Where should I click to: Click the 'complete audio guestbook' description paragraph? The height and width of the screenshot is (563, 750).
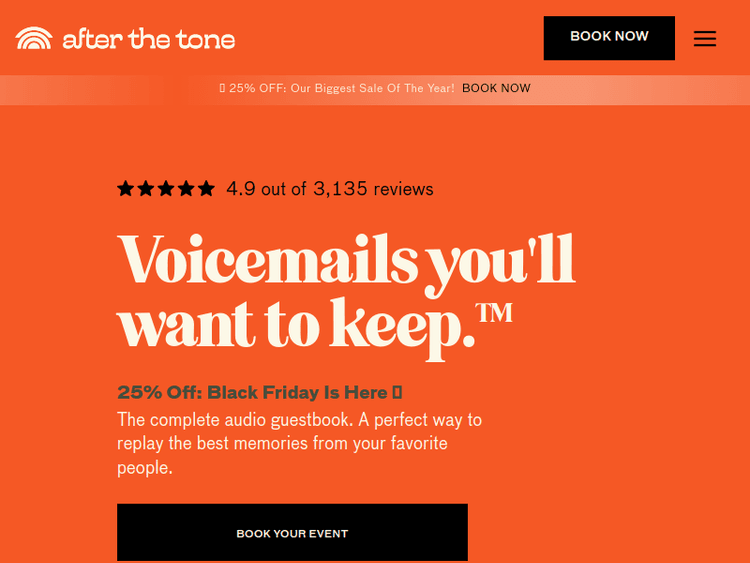click(299, 443)
